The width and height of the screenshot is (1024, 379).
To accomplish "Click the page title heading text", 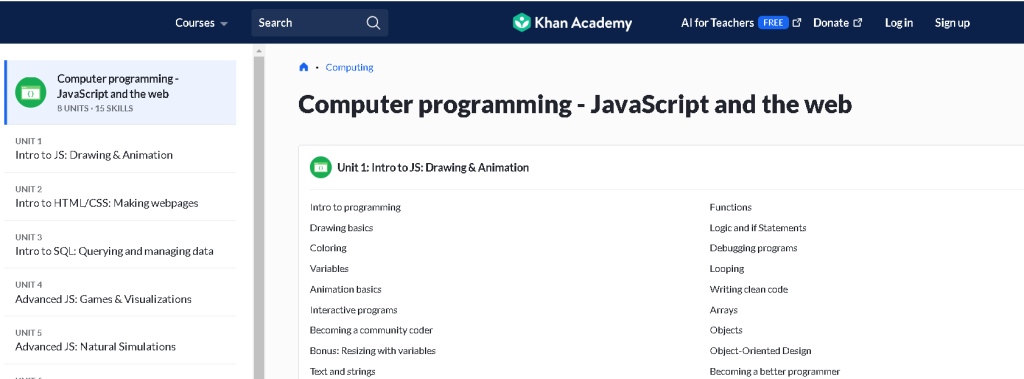I will pyautogui.click(x=575, y=105).
